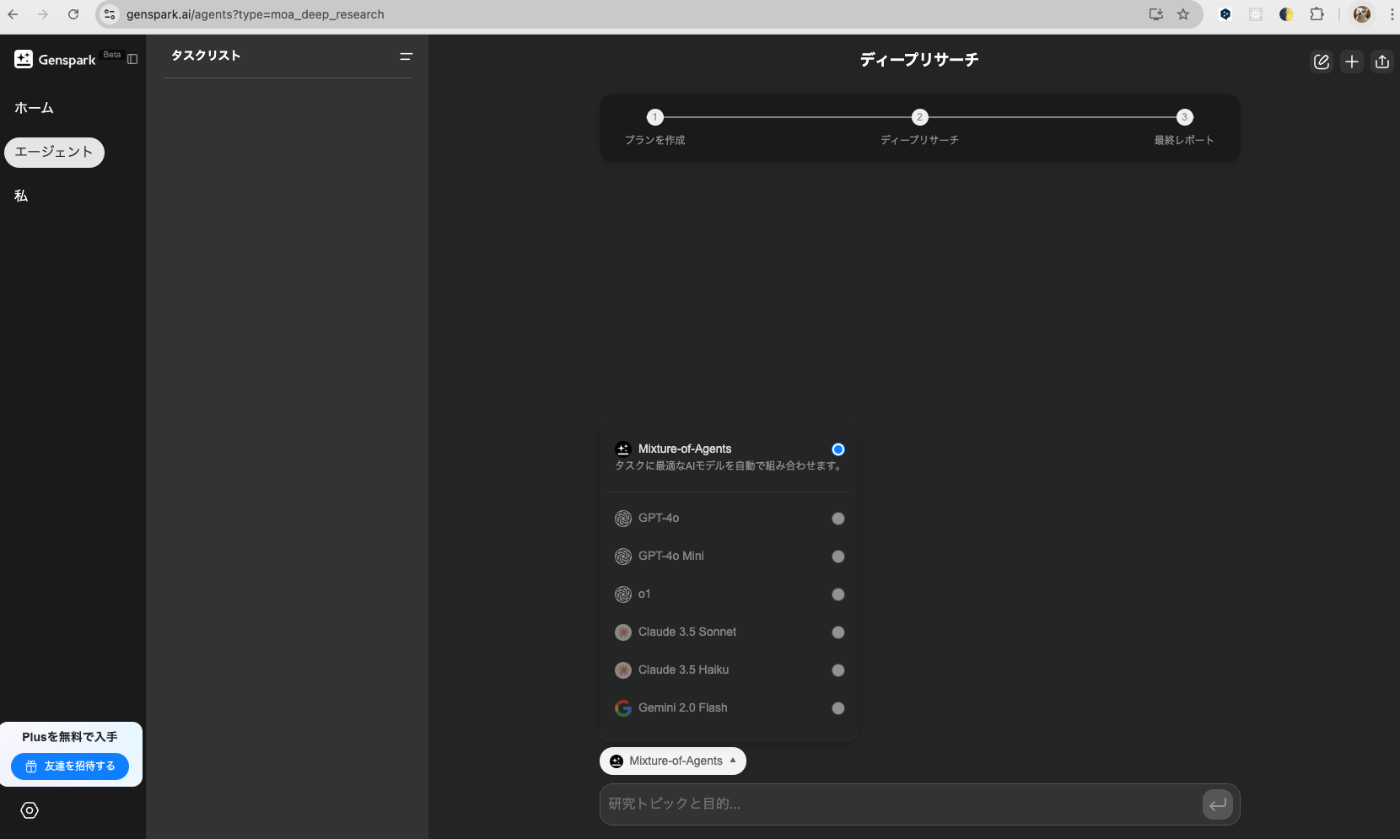Open the エージェント sidebar item
Screen dimensions: 1400x839
tap(54, 152)
